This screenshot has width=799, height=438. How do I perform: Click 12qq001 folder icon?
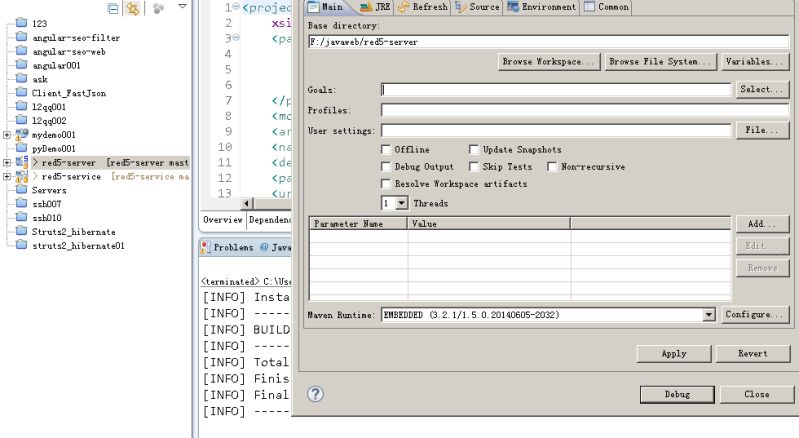pyautogui.click(x=21, y=105)
